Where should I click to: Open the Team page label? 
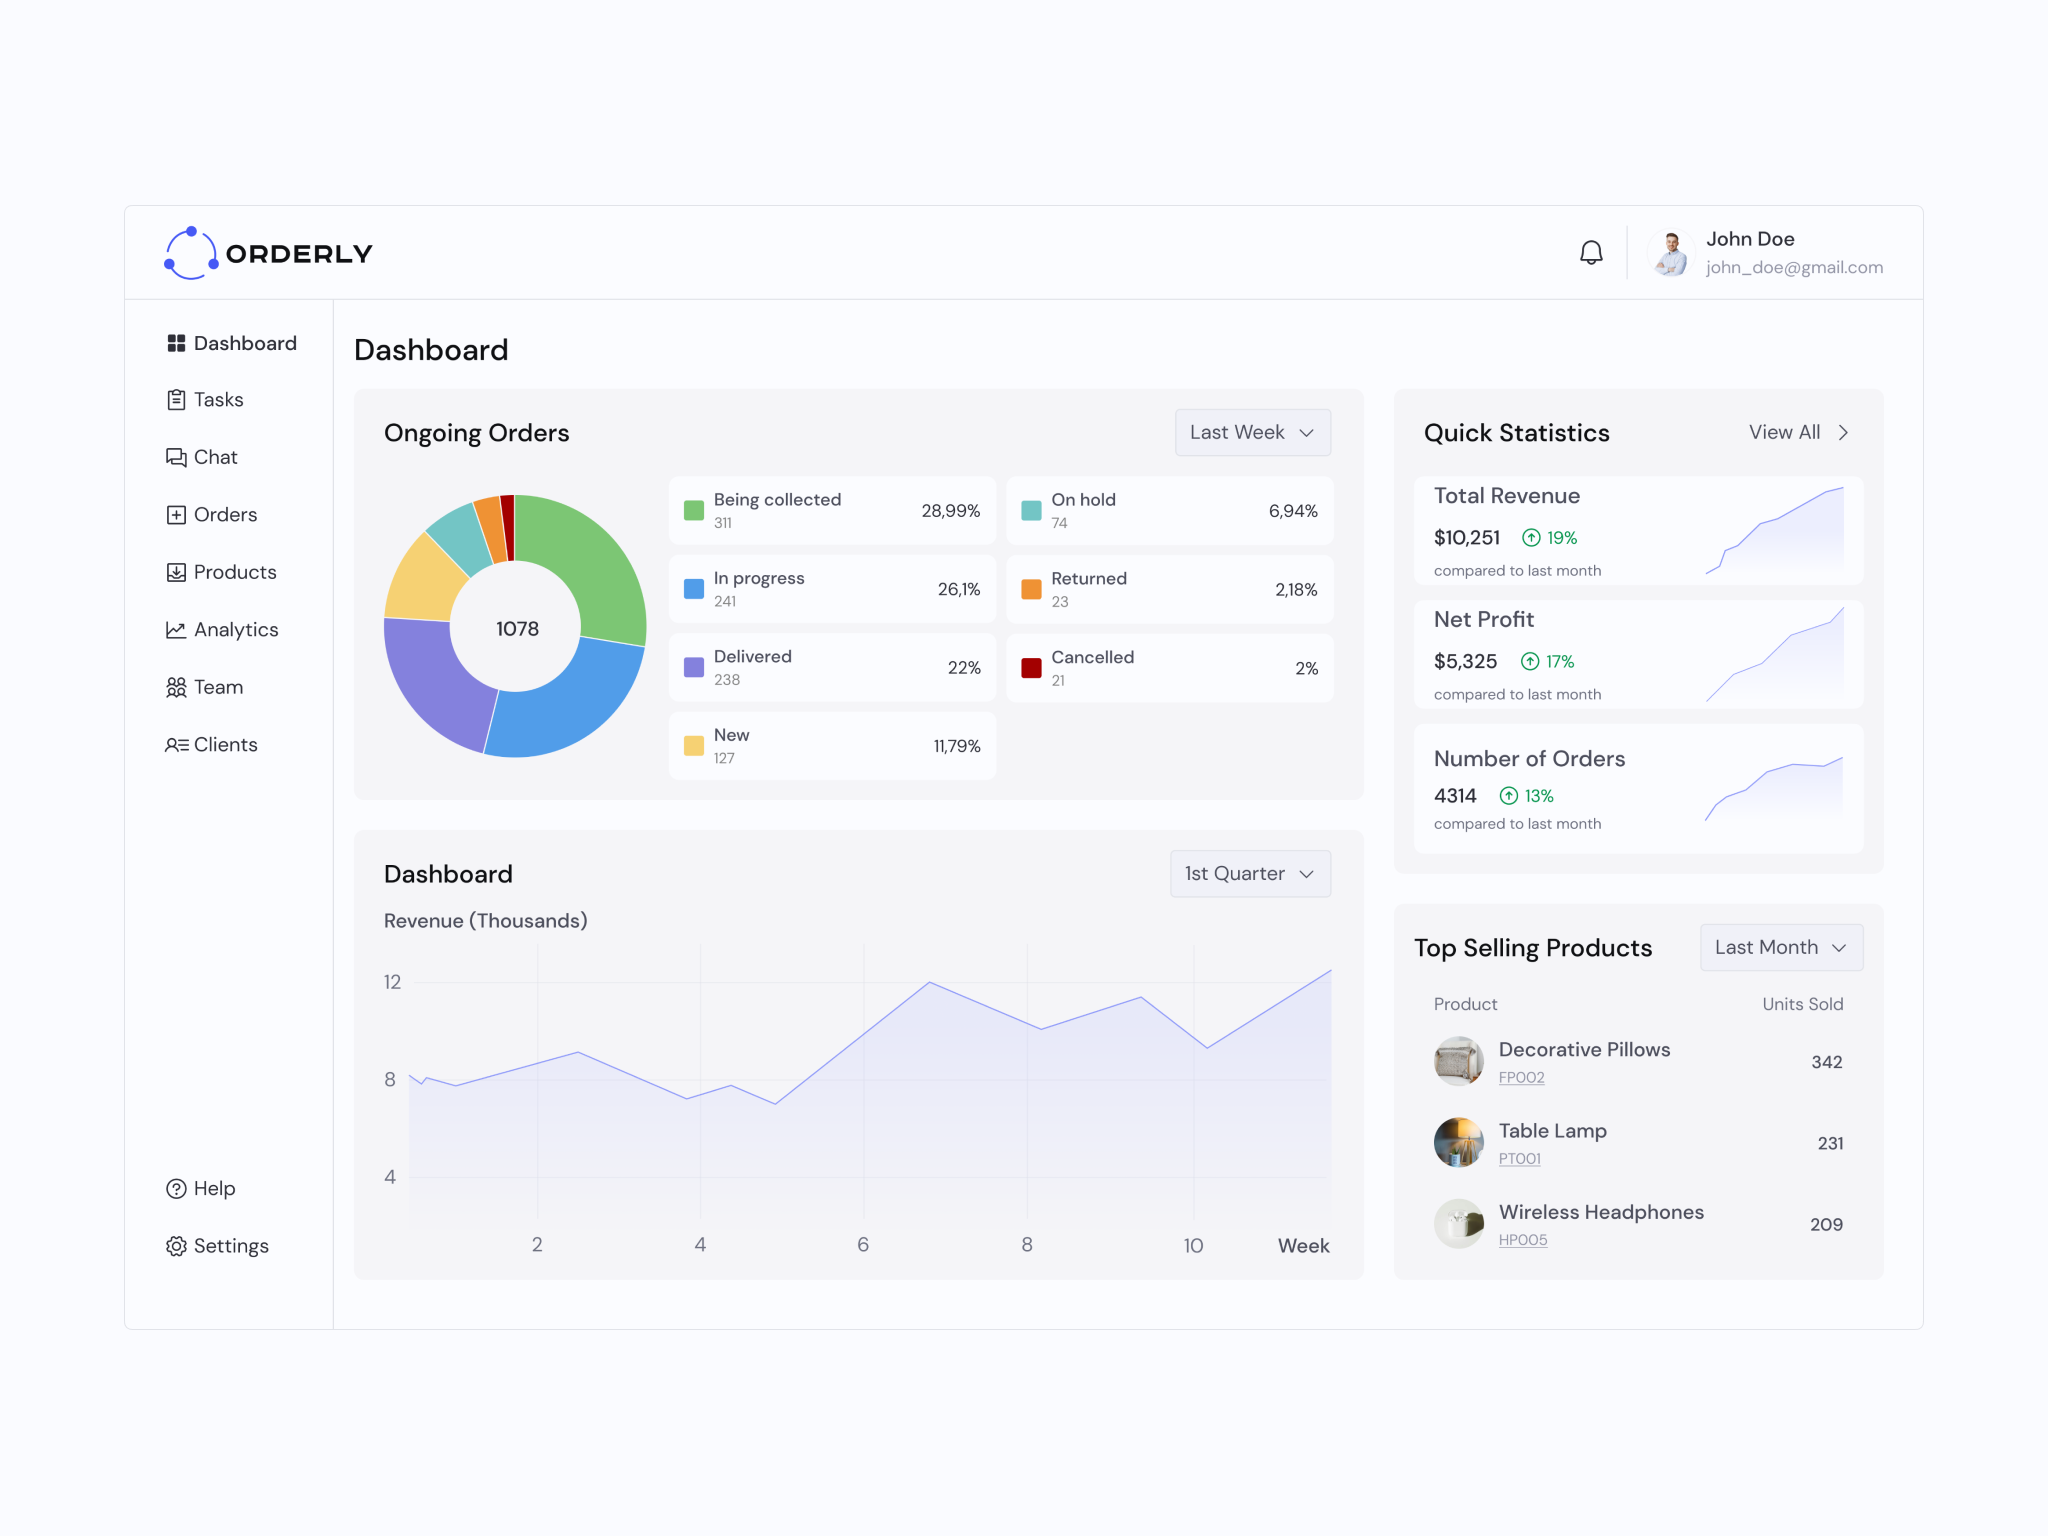pos(218,687)
